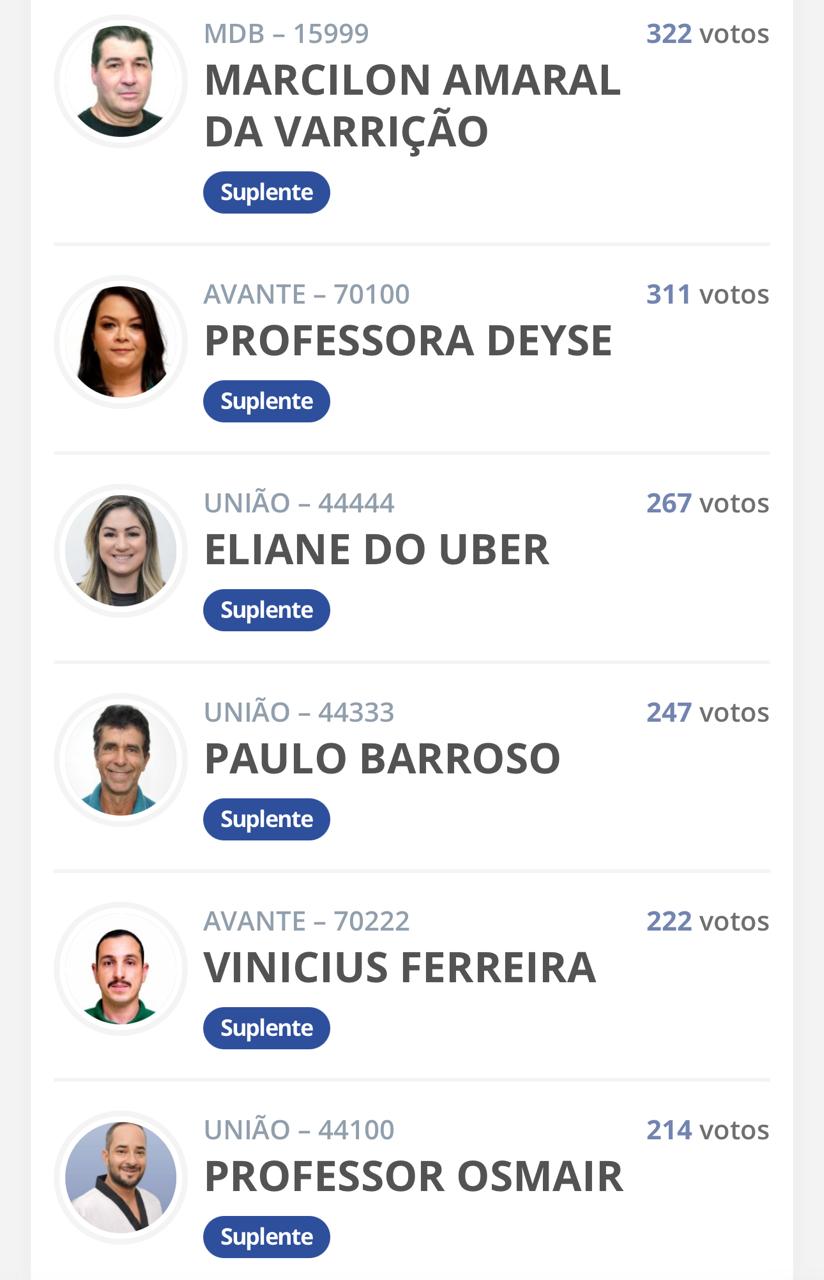Click the Suplente badge under Professora Deyse

[267, 401]
